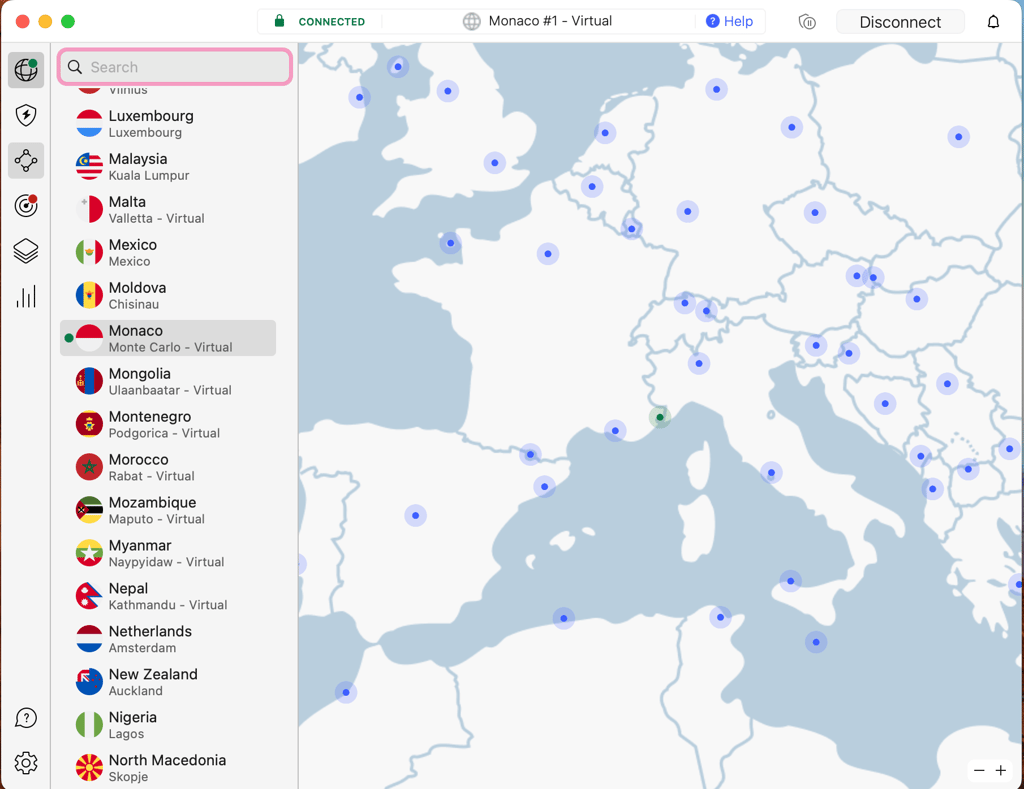This screenshot has width=1024, height=789.
Task: Select Netherlands Amsterdam server
Action: (x=168, y=639)
